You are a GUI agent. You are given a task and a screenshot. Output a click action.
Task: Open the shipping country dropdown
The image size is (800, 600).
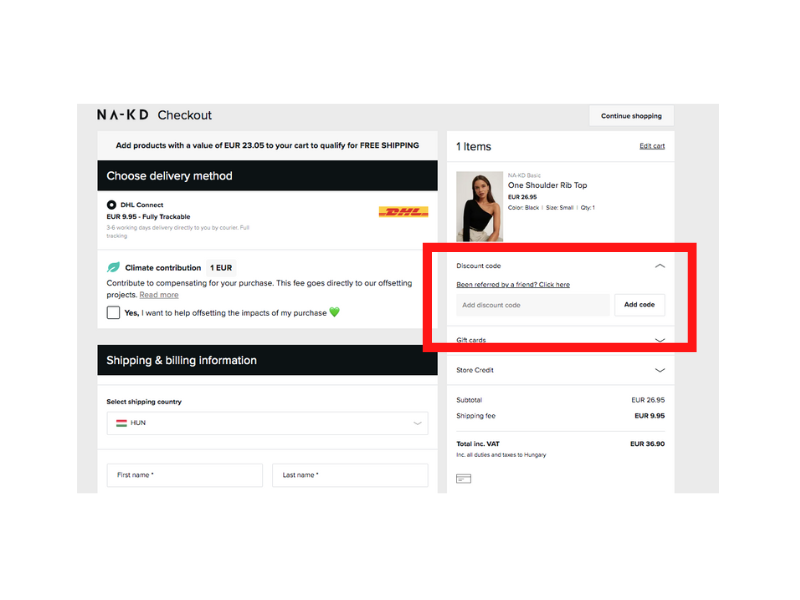[x=267, y=423]
